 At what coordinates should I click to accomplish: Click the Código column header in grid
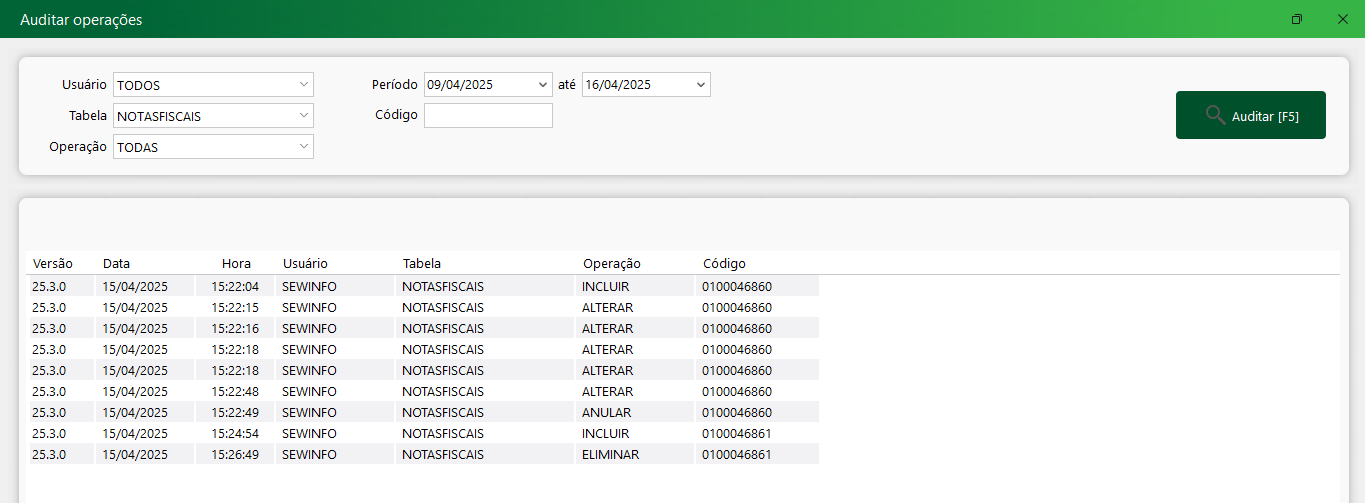pos(724,264)
